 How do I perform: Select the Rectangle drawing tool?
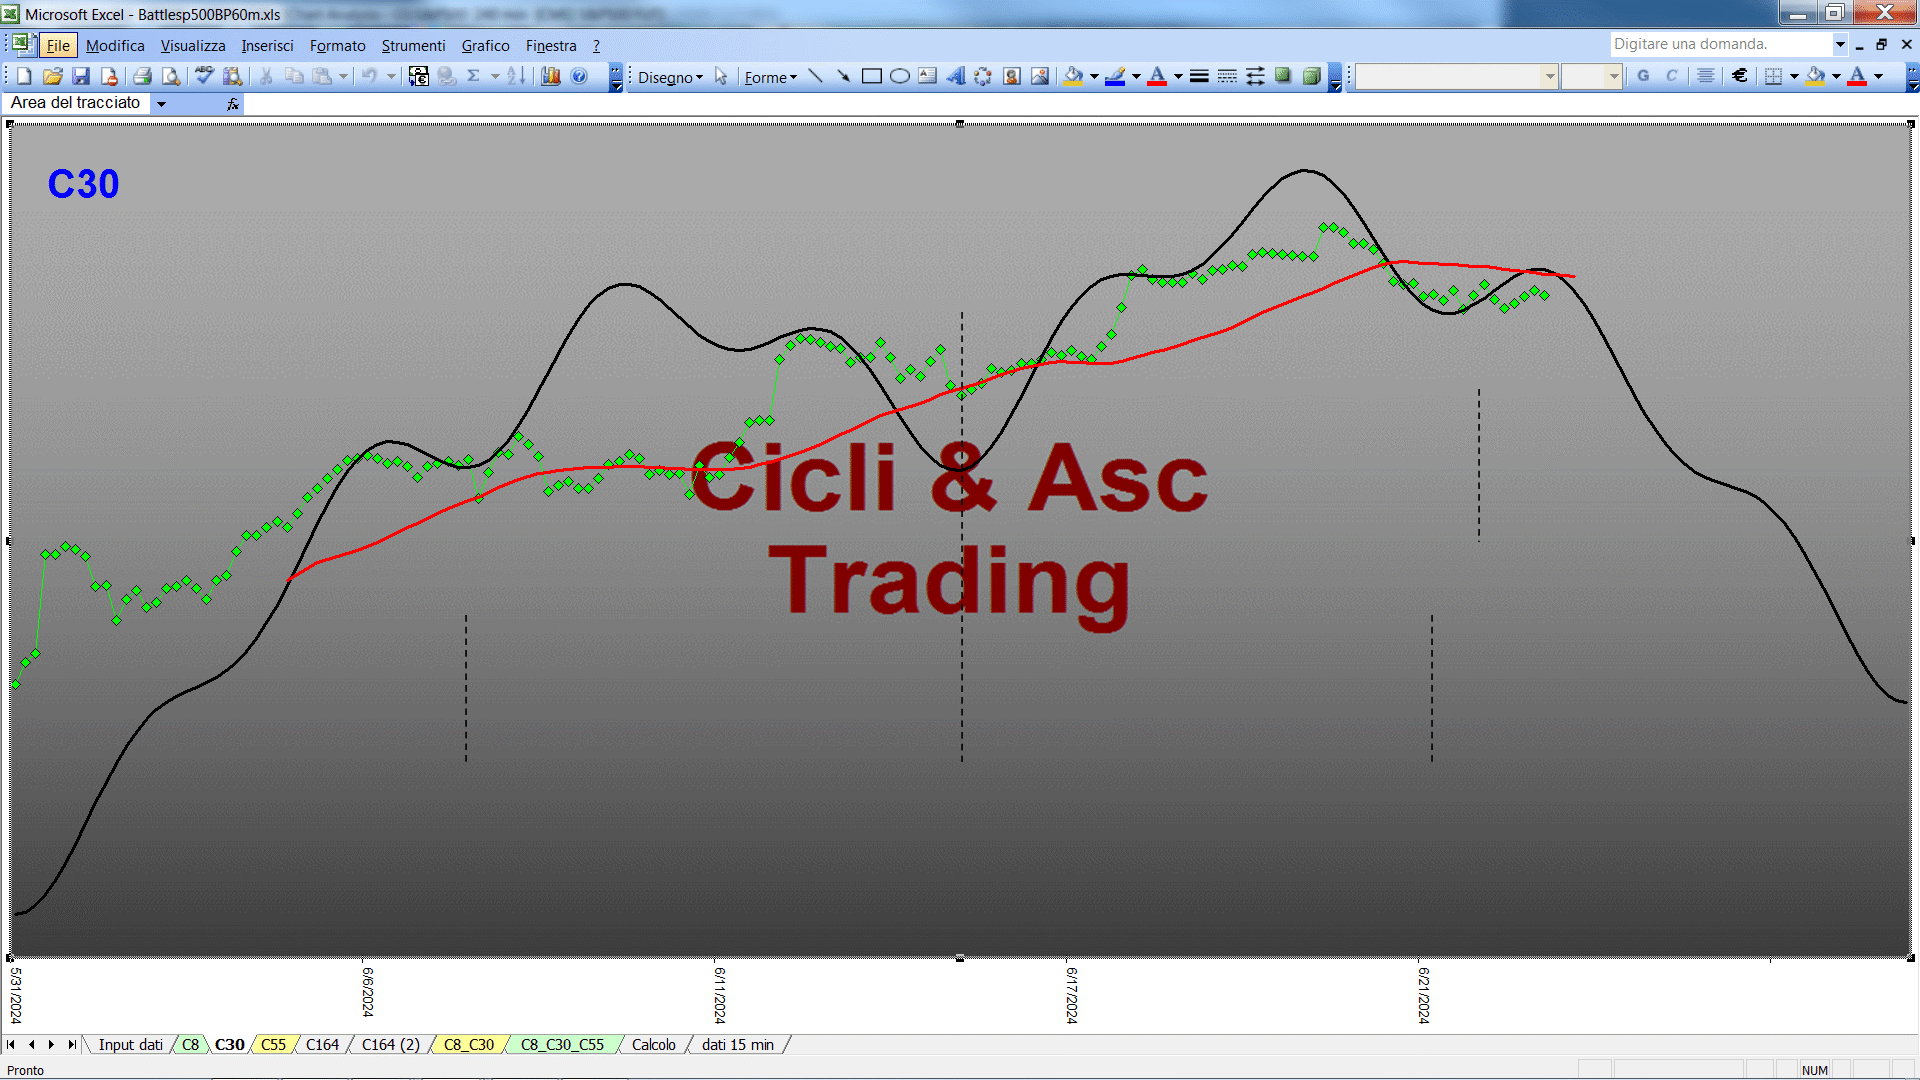(x=871, y=77)
